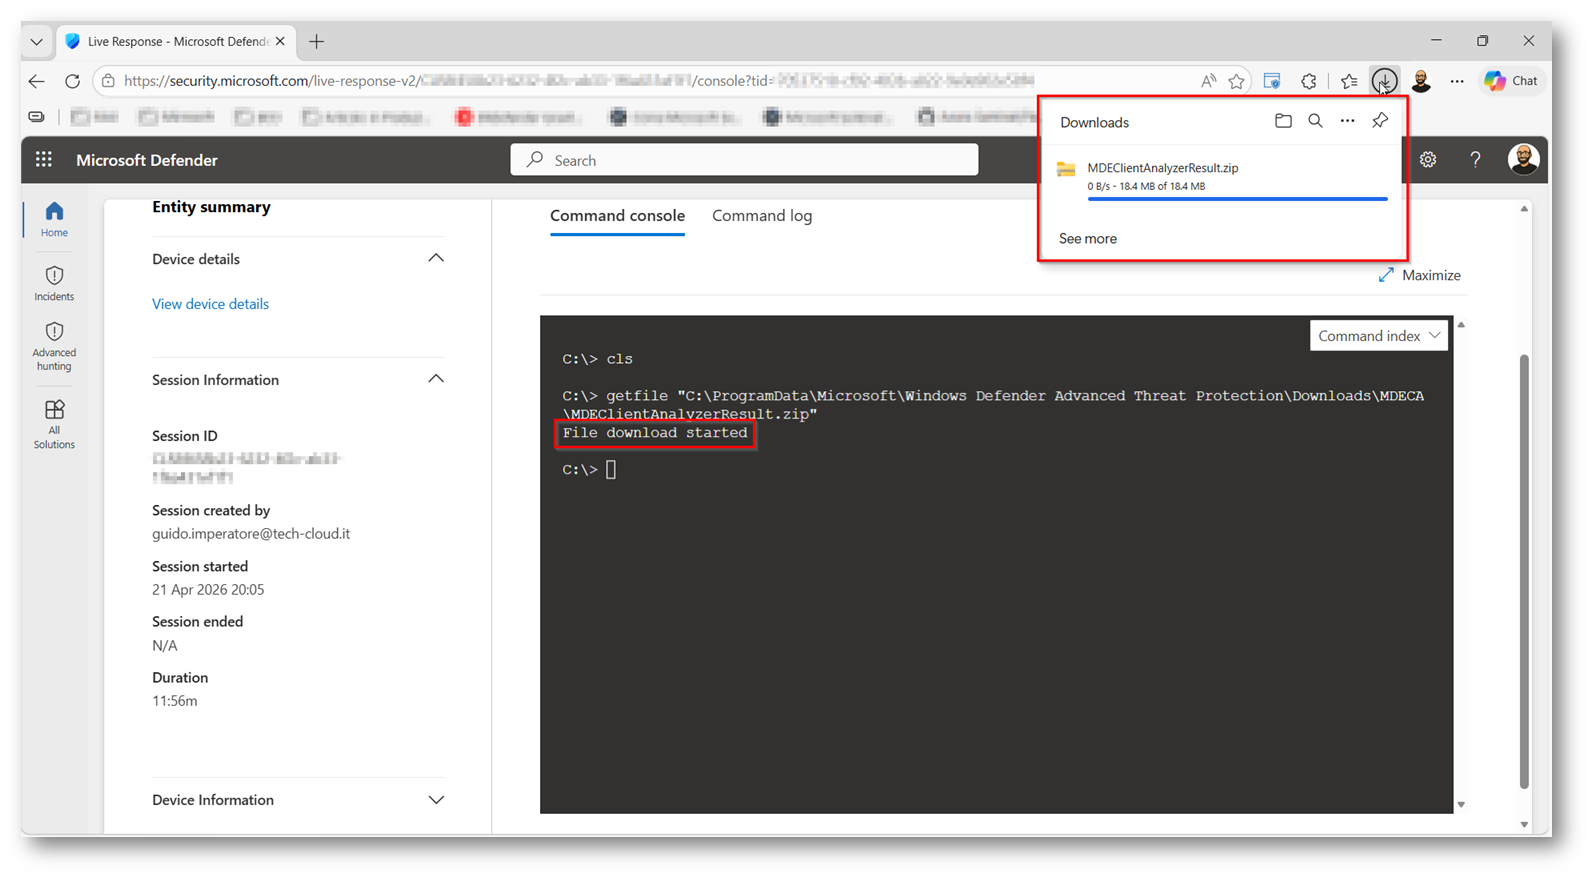Open Defender settings gear icon
Screen dimensions: 1594x879
(x=1428, y=160)
